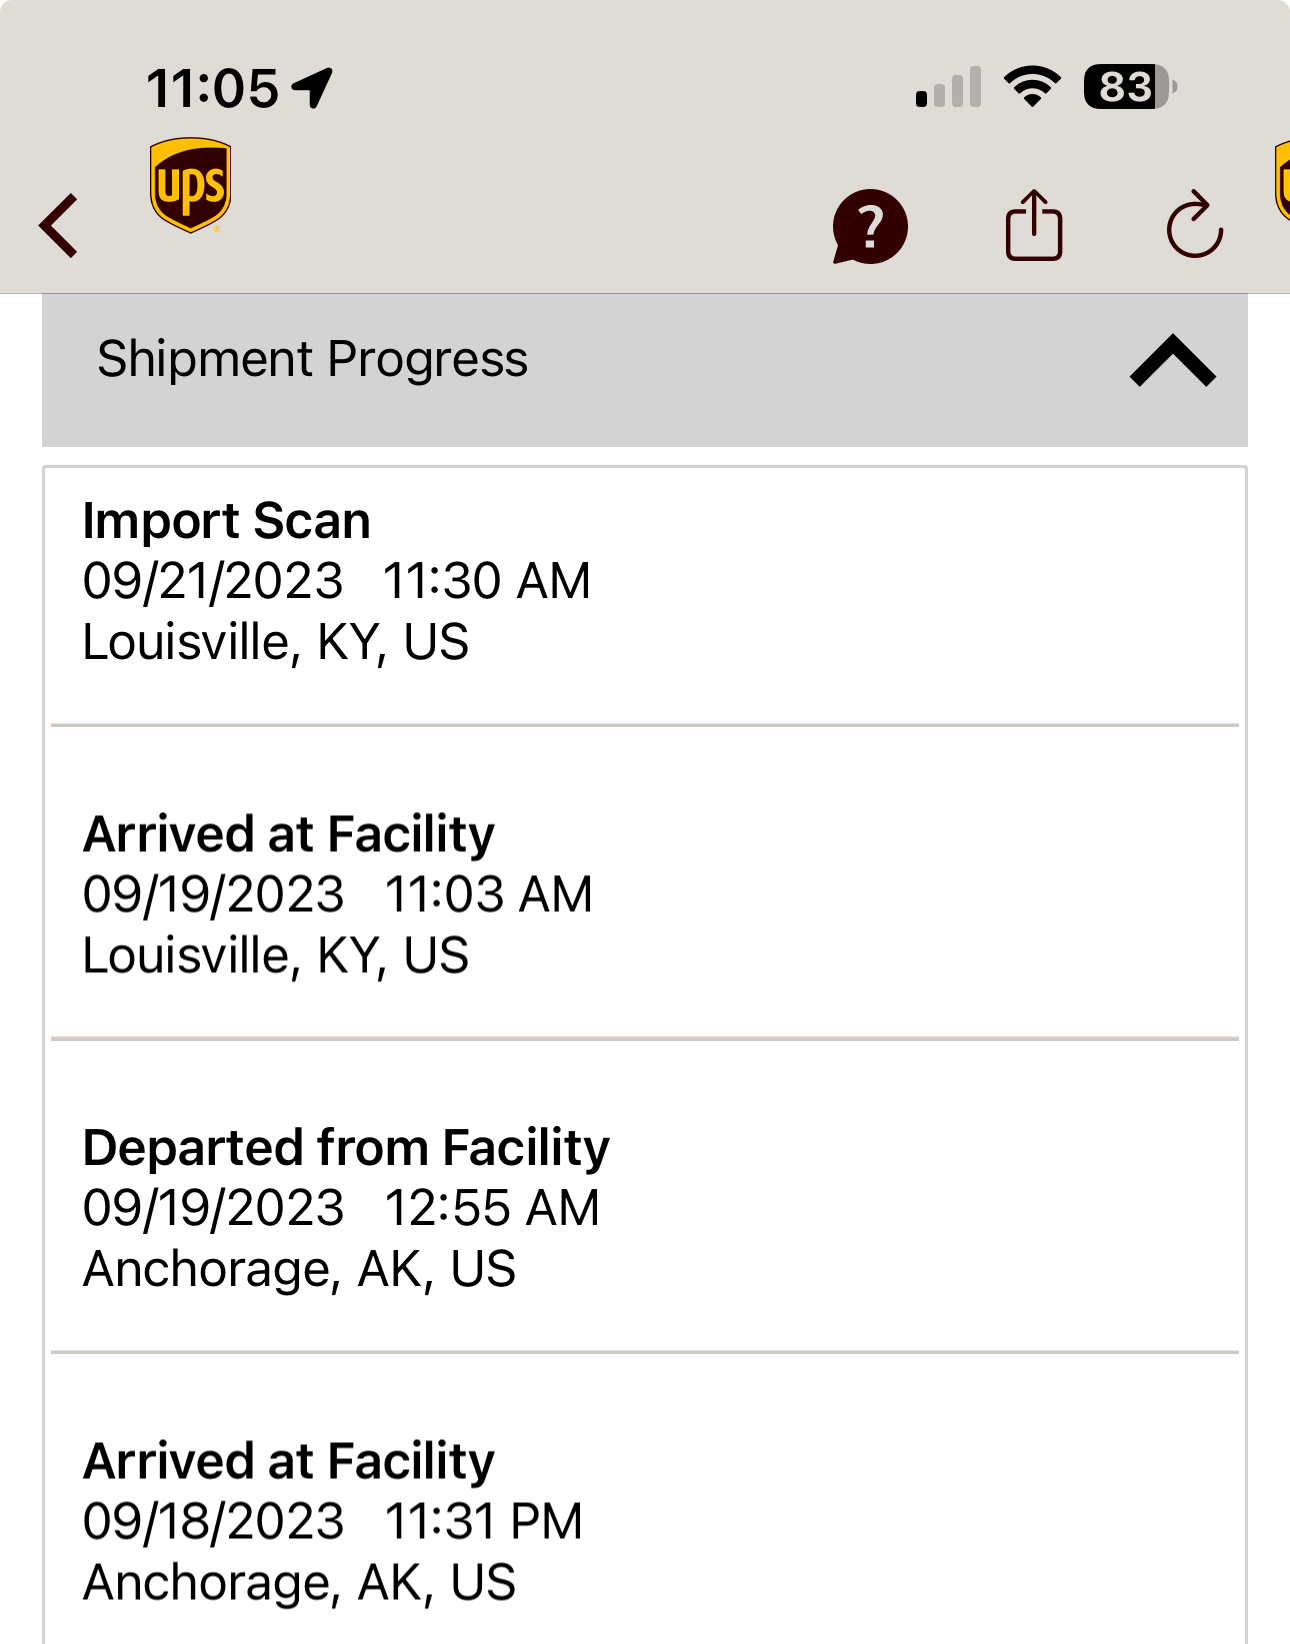Select the Departed from Facility entry
Image resolution: width=1290 pixels, height=1644 pixels.
(x=645, y=1196)
